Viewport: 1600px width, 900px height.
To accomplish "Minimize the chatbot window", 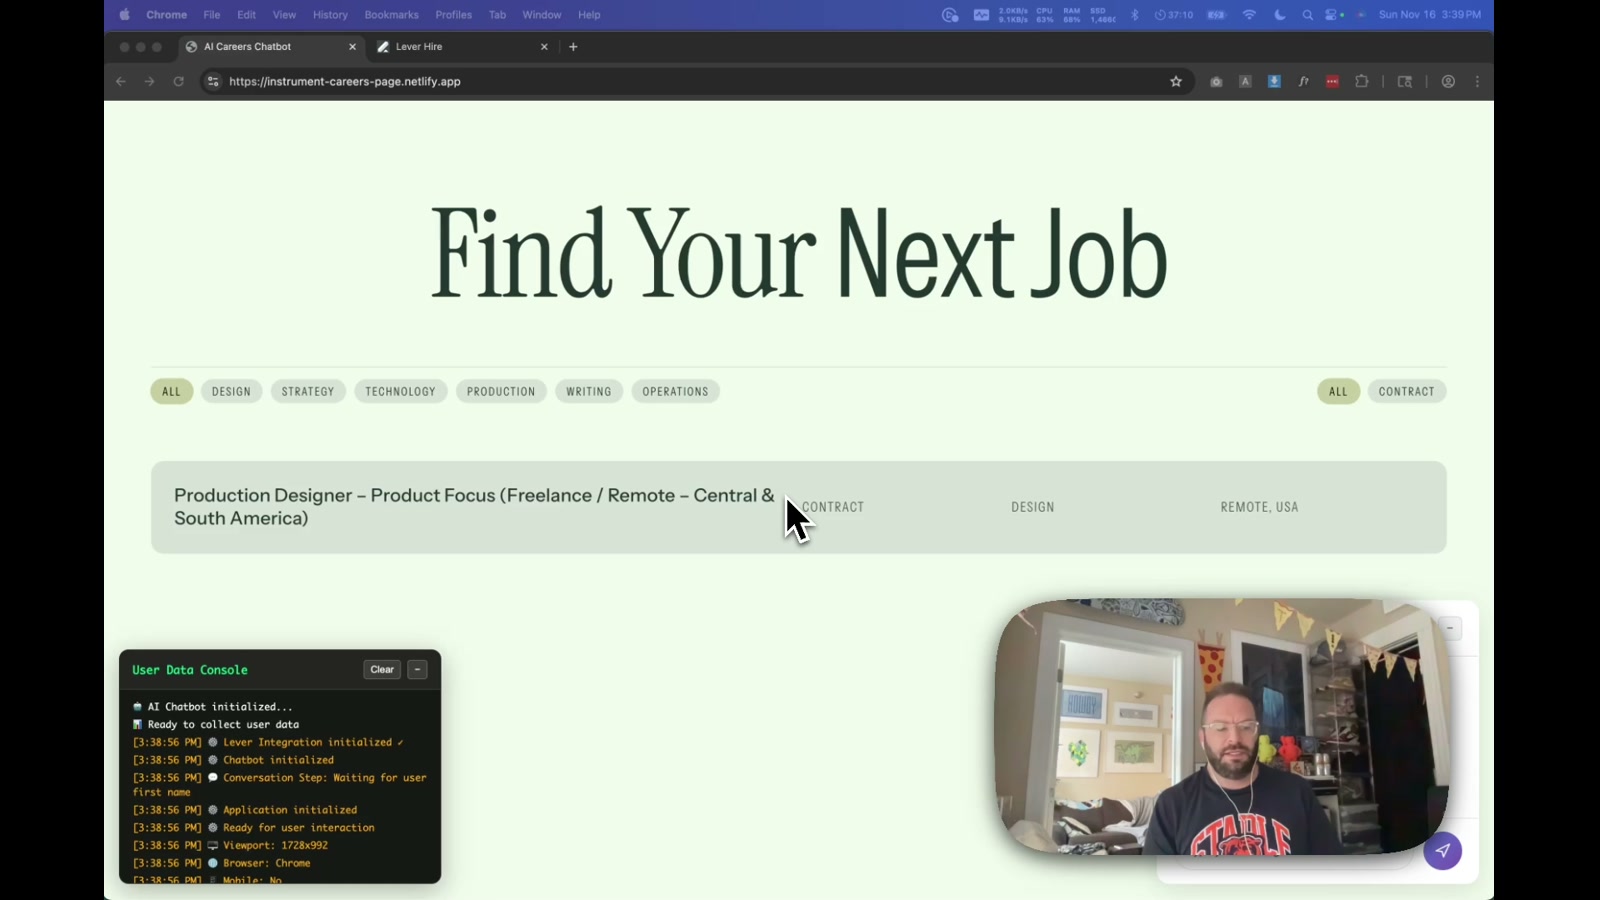I will coord(1450,628).
